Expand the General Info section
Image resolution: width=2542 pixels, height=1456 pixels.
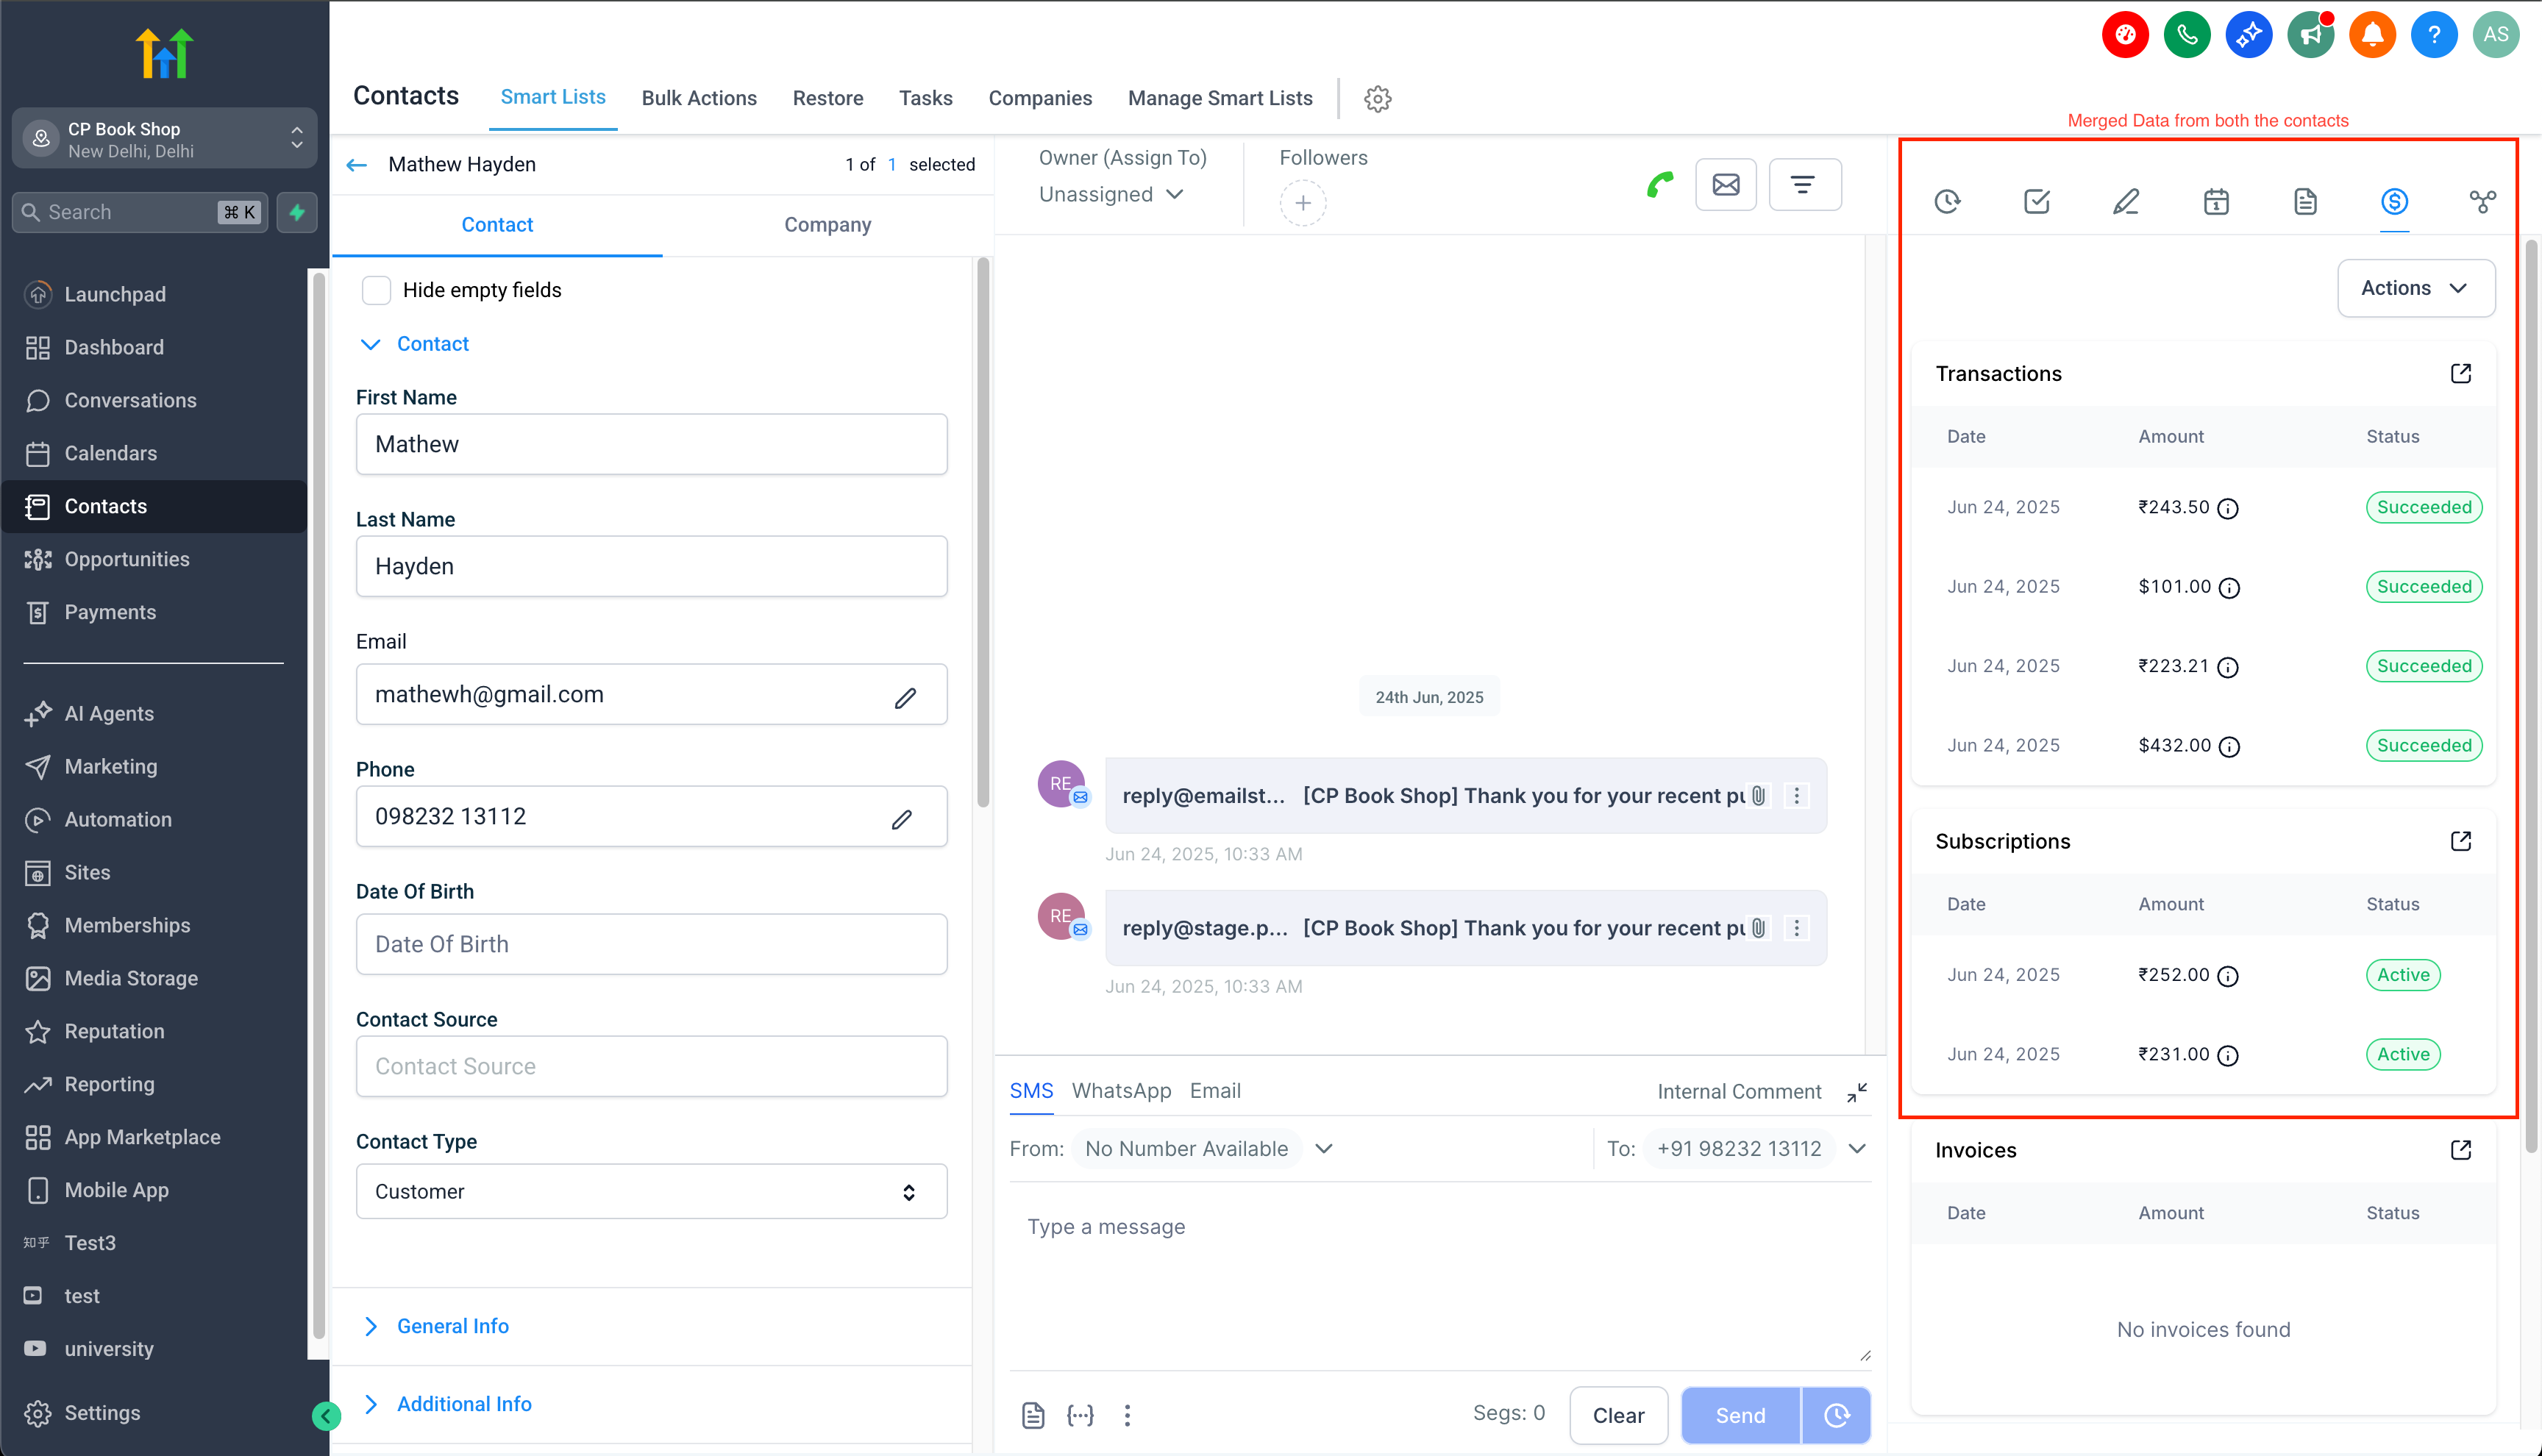452,1326
